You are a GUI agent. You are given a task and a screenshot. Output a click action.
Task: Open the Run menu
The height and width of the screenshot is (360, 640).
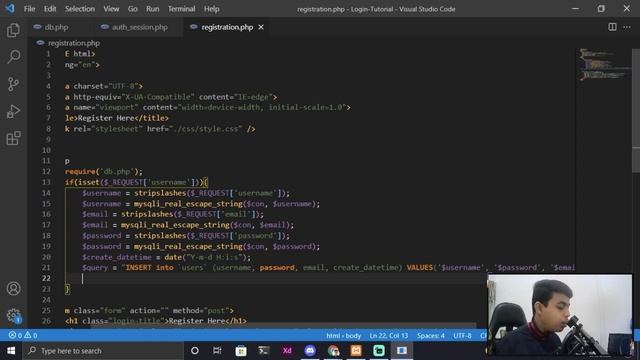(153, 9)
